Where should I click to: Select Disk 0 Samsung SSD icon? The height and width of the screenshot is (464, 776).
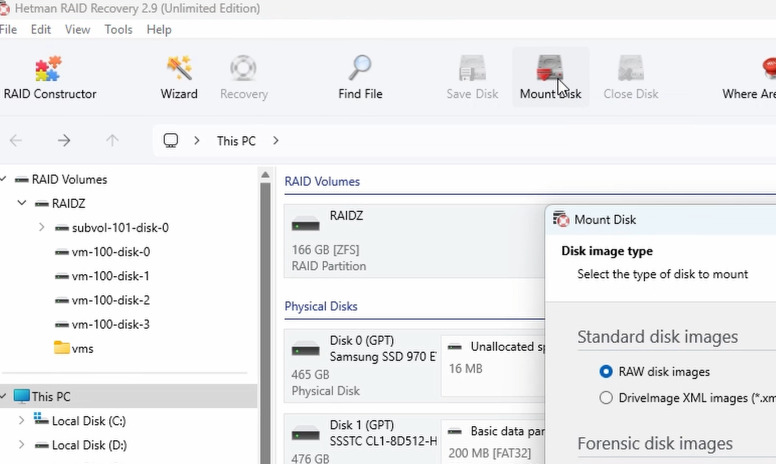305,350
